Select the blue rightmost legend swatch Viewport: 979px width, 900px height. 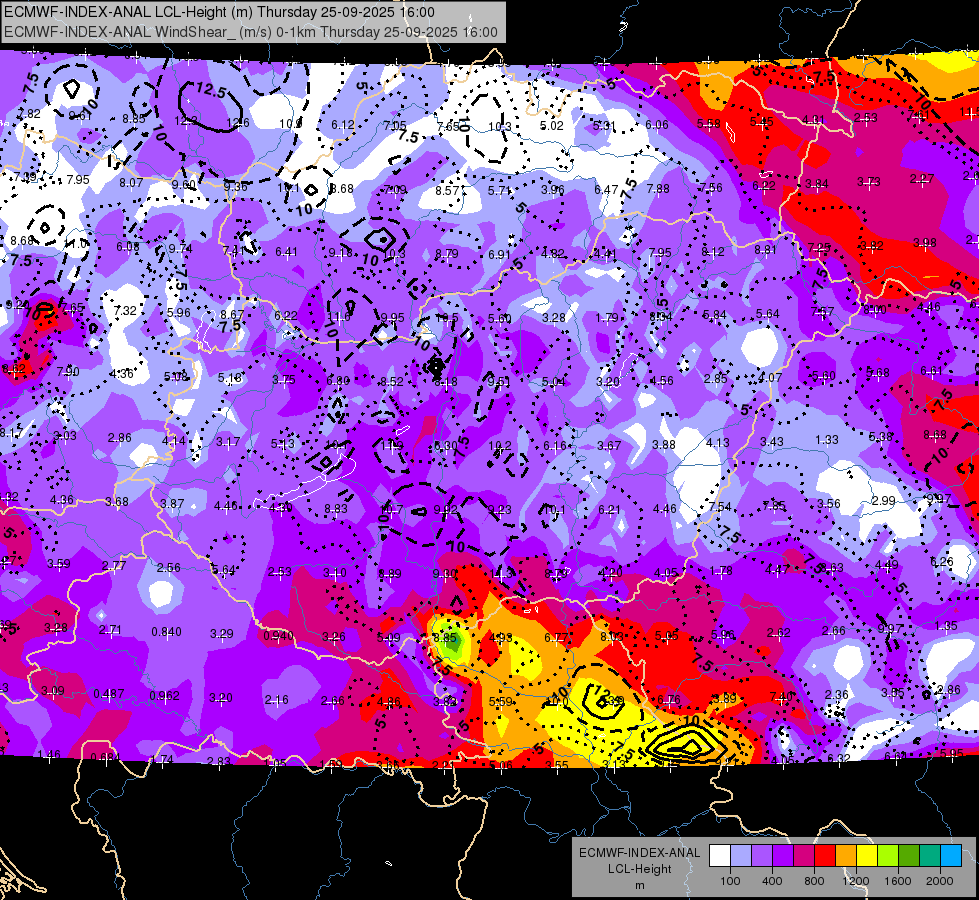pos(951,856)
